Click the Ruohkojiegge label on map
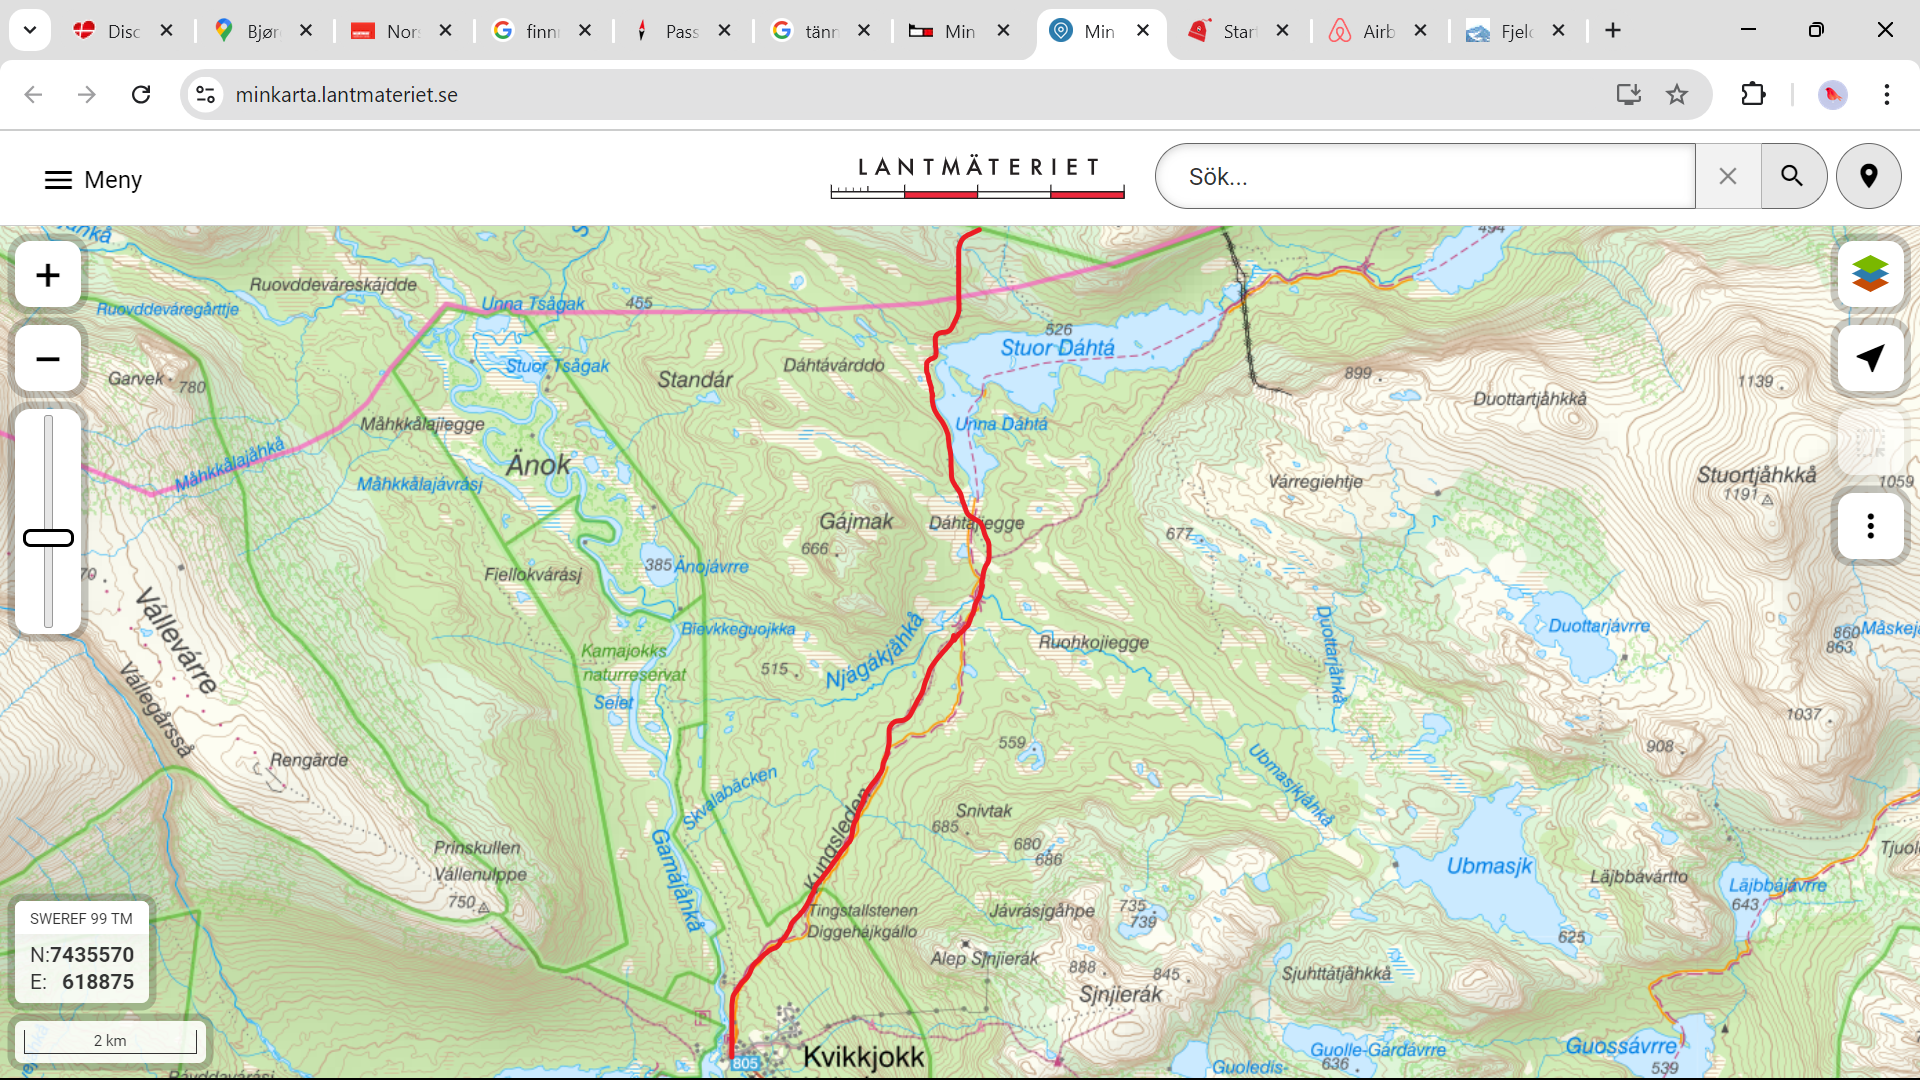This screenshot has width=1920, height=1080. tap(1093, 642)
